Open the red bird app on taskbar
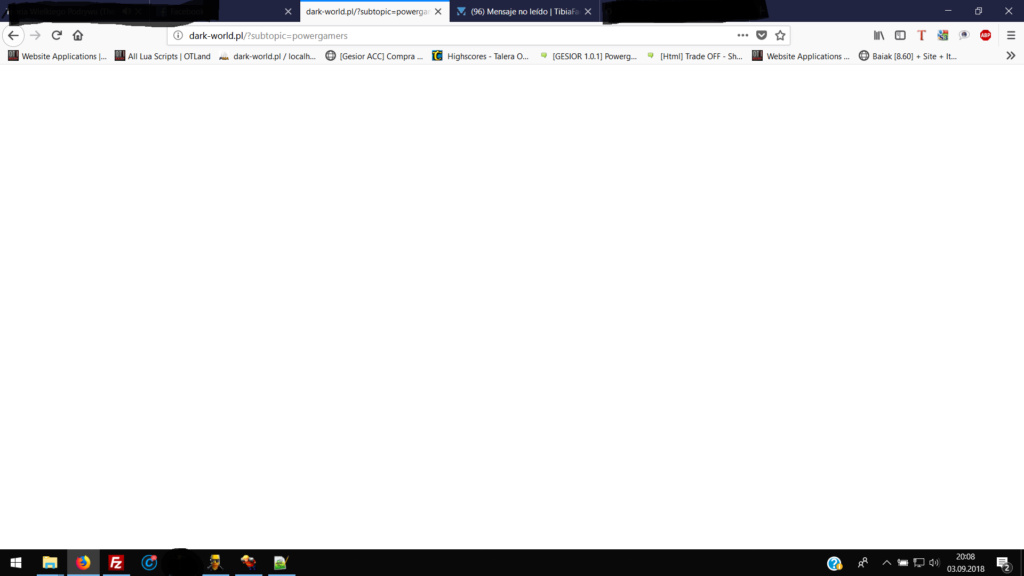The image size is (1024, 576). click(x=248, y=562)
